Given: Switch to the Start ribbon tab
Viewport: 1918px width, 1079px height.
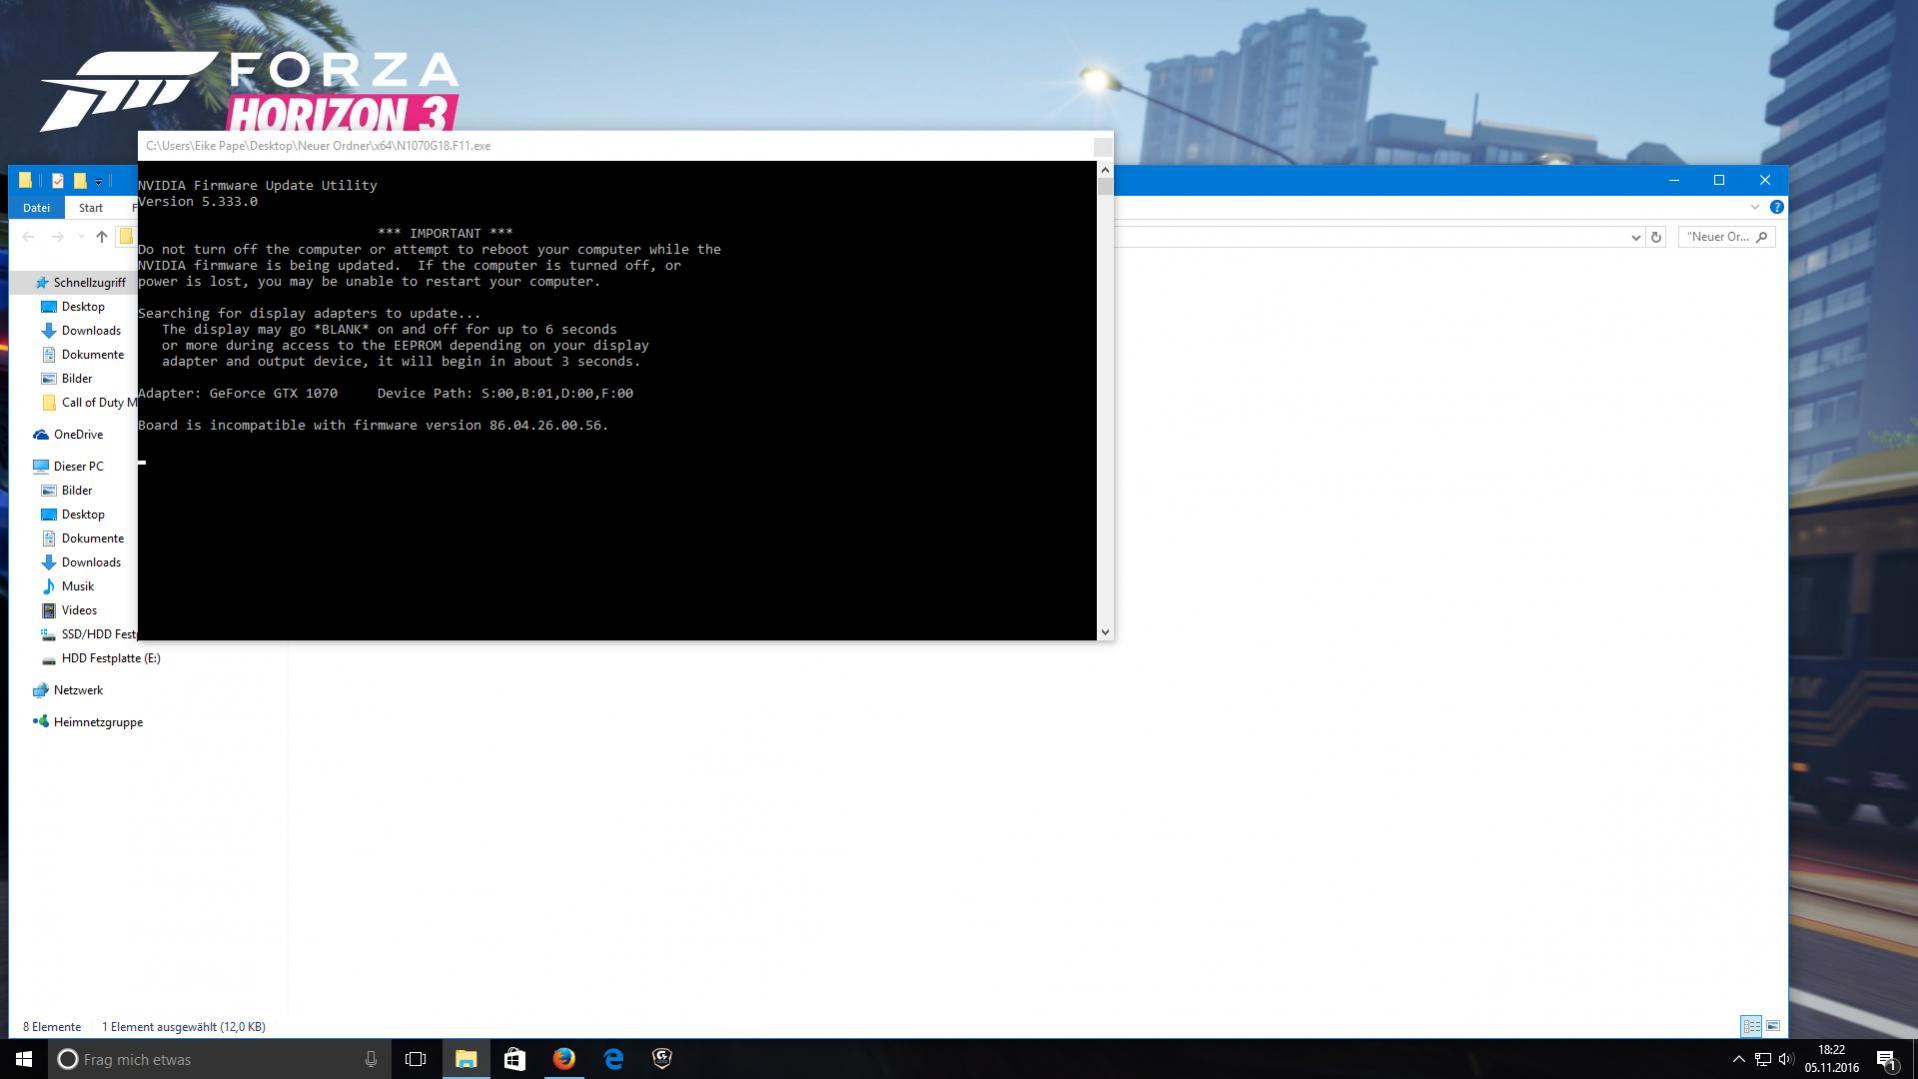Looking at the screenshot, I should 91,207.
